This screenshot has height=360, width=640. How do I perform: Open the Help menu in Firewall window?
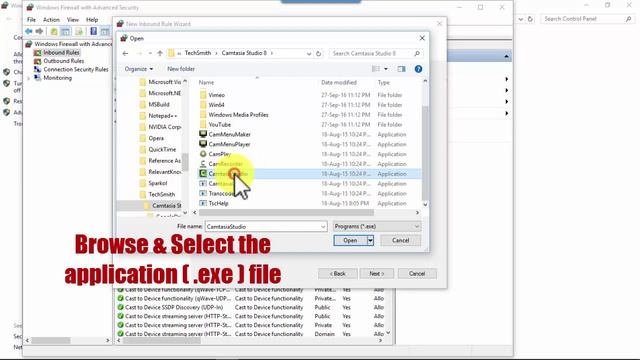(92, 20)
